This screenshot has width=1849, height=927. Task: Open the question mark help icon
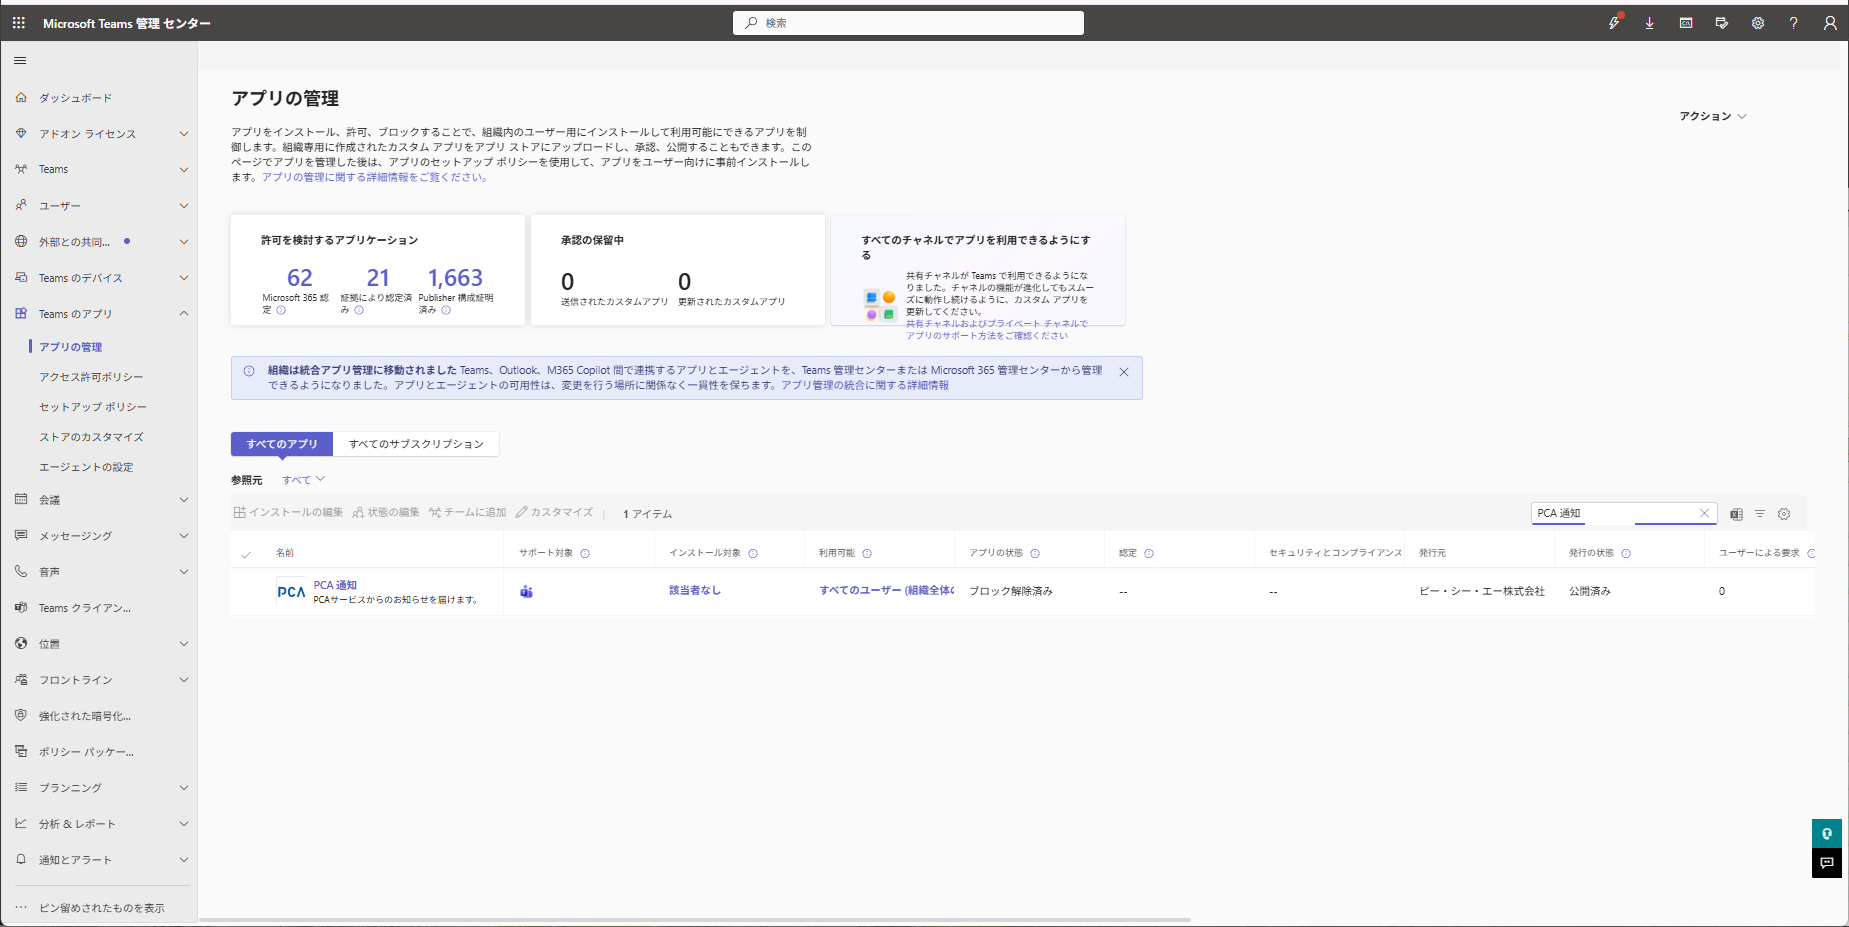pos(1794,23)
